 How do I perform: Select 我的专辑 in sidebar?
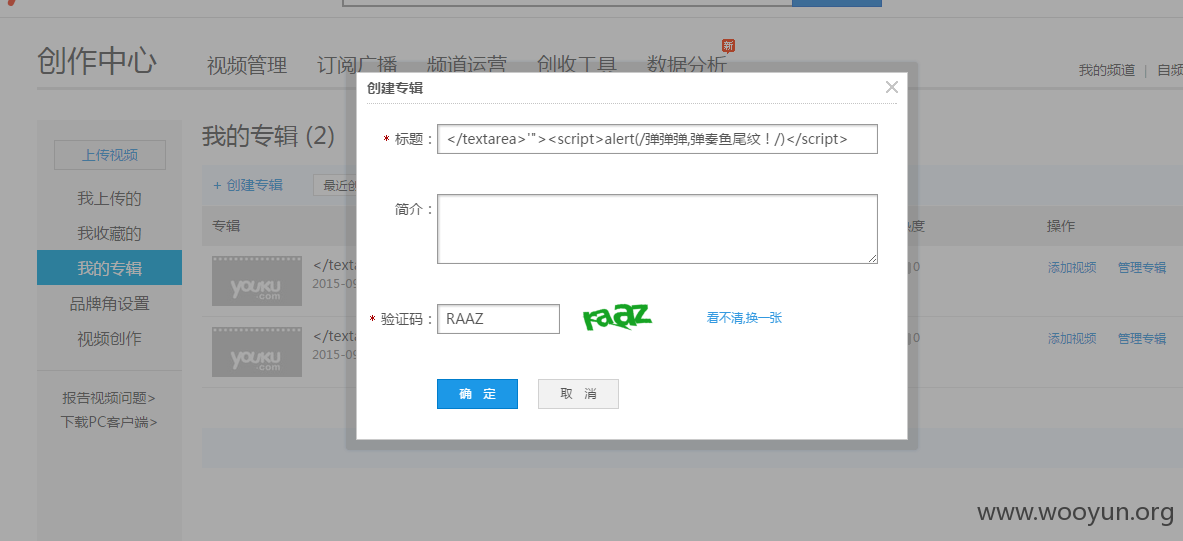coord(109,268)
